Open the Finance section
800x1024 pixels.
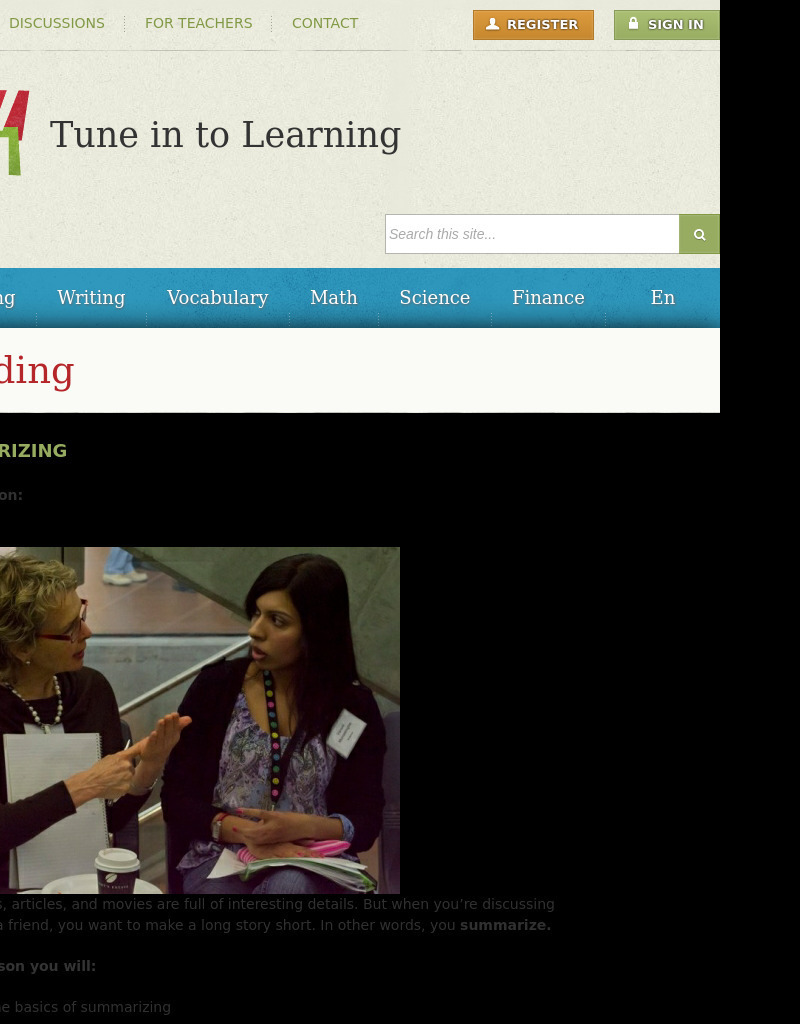click(548, 298)
